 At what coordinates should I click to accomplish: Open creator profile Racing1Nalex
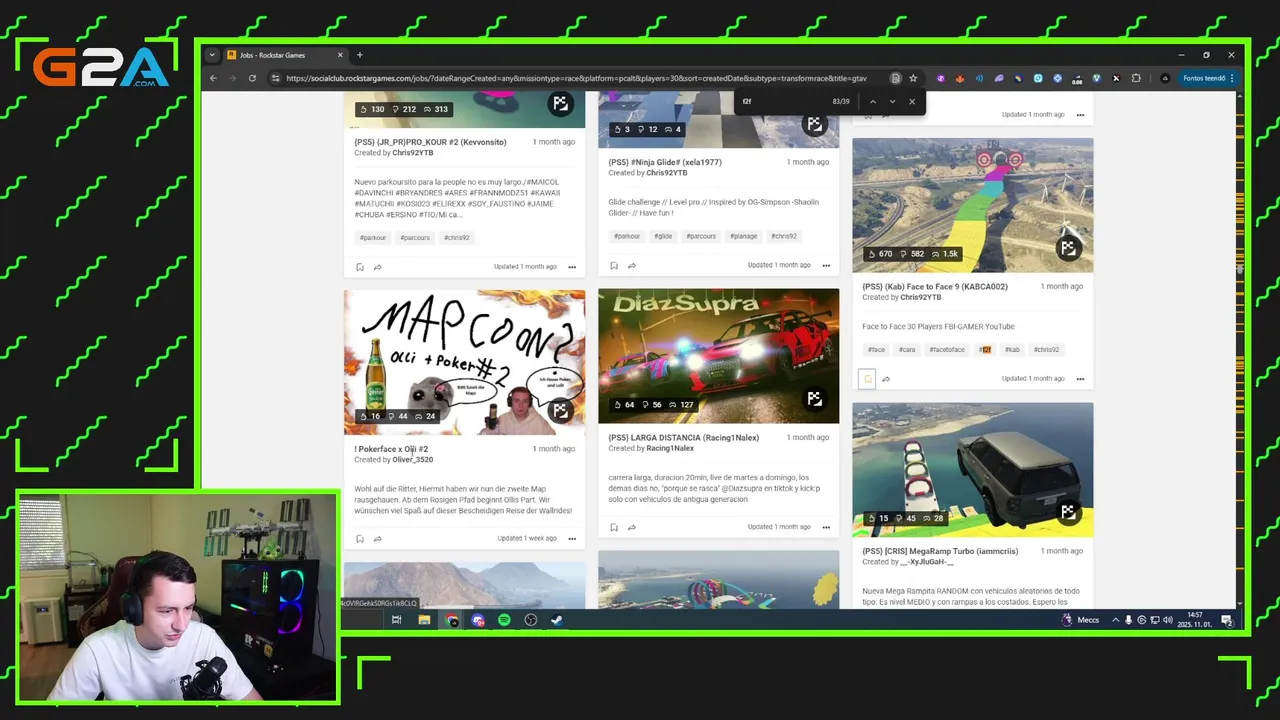669,448
